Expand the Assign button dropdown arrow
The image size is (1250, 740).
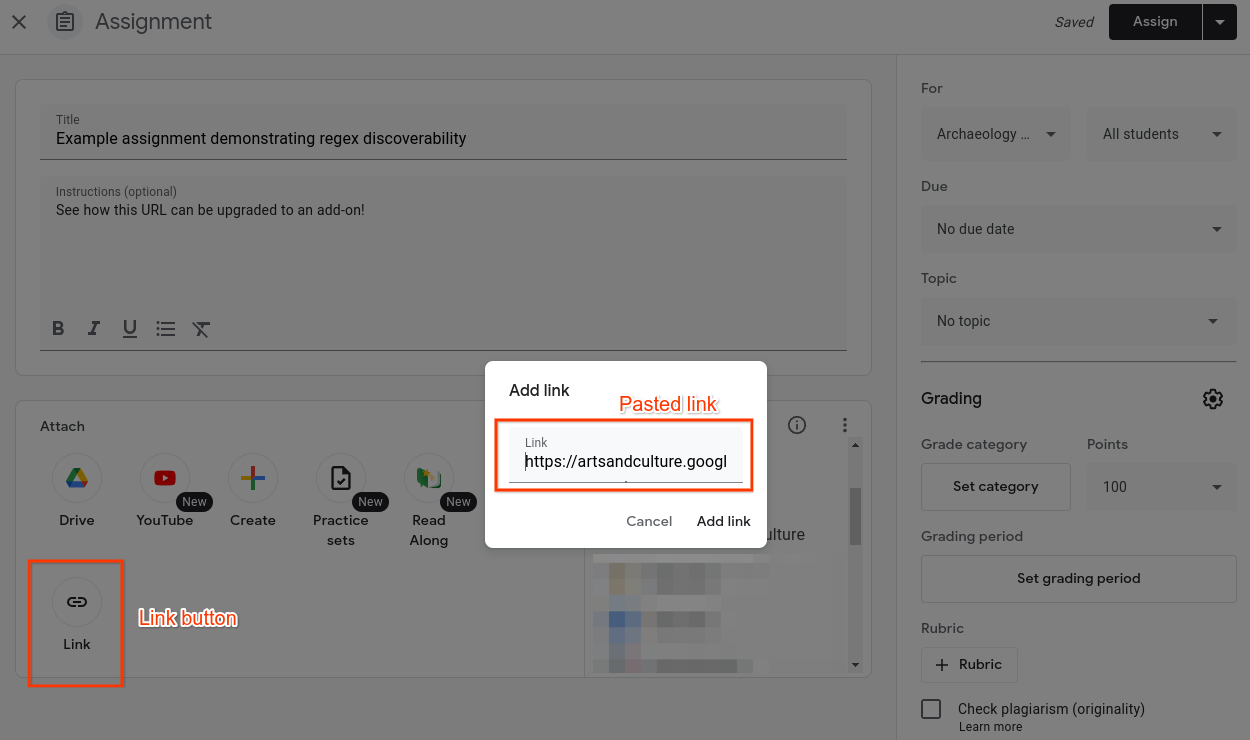coord(1220,21)
